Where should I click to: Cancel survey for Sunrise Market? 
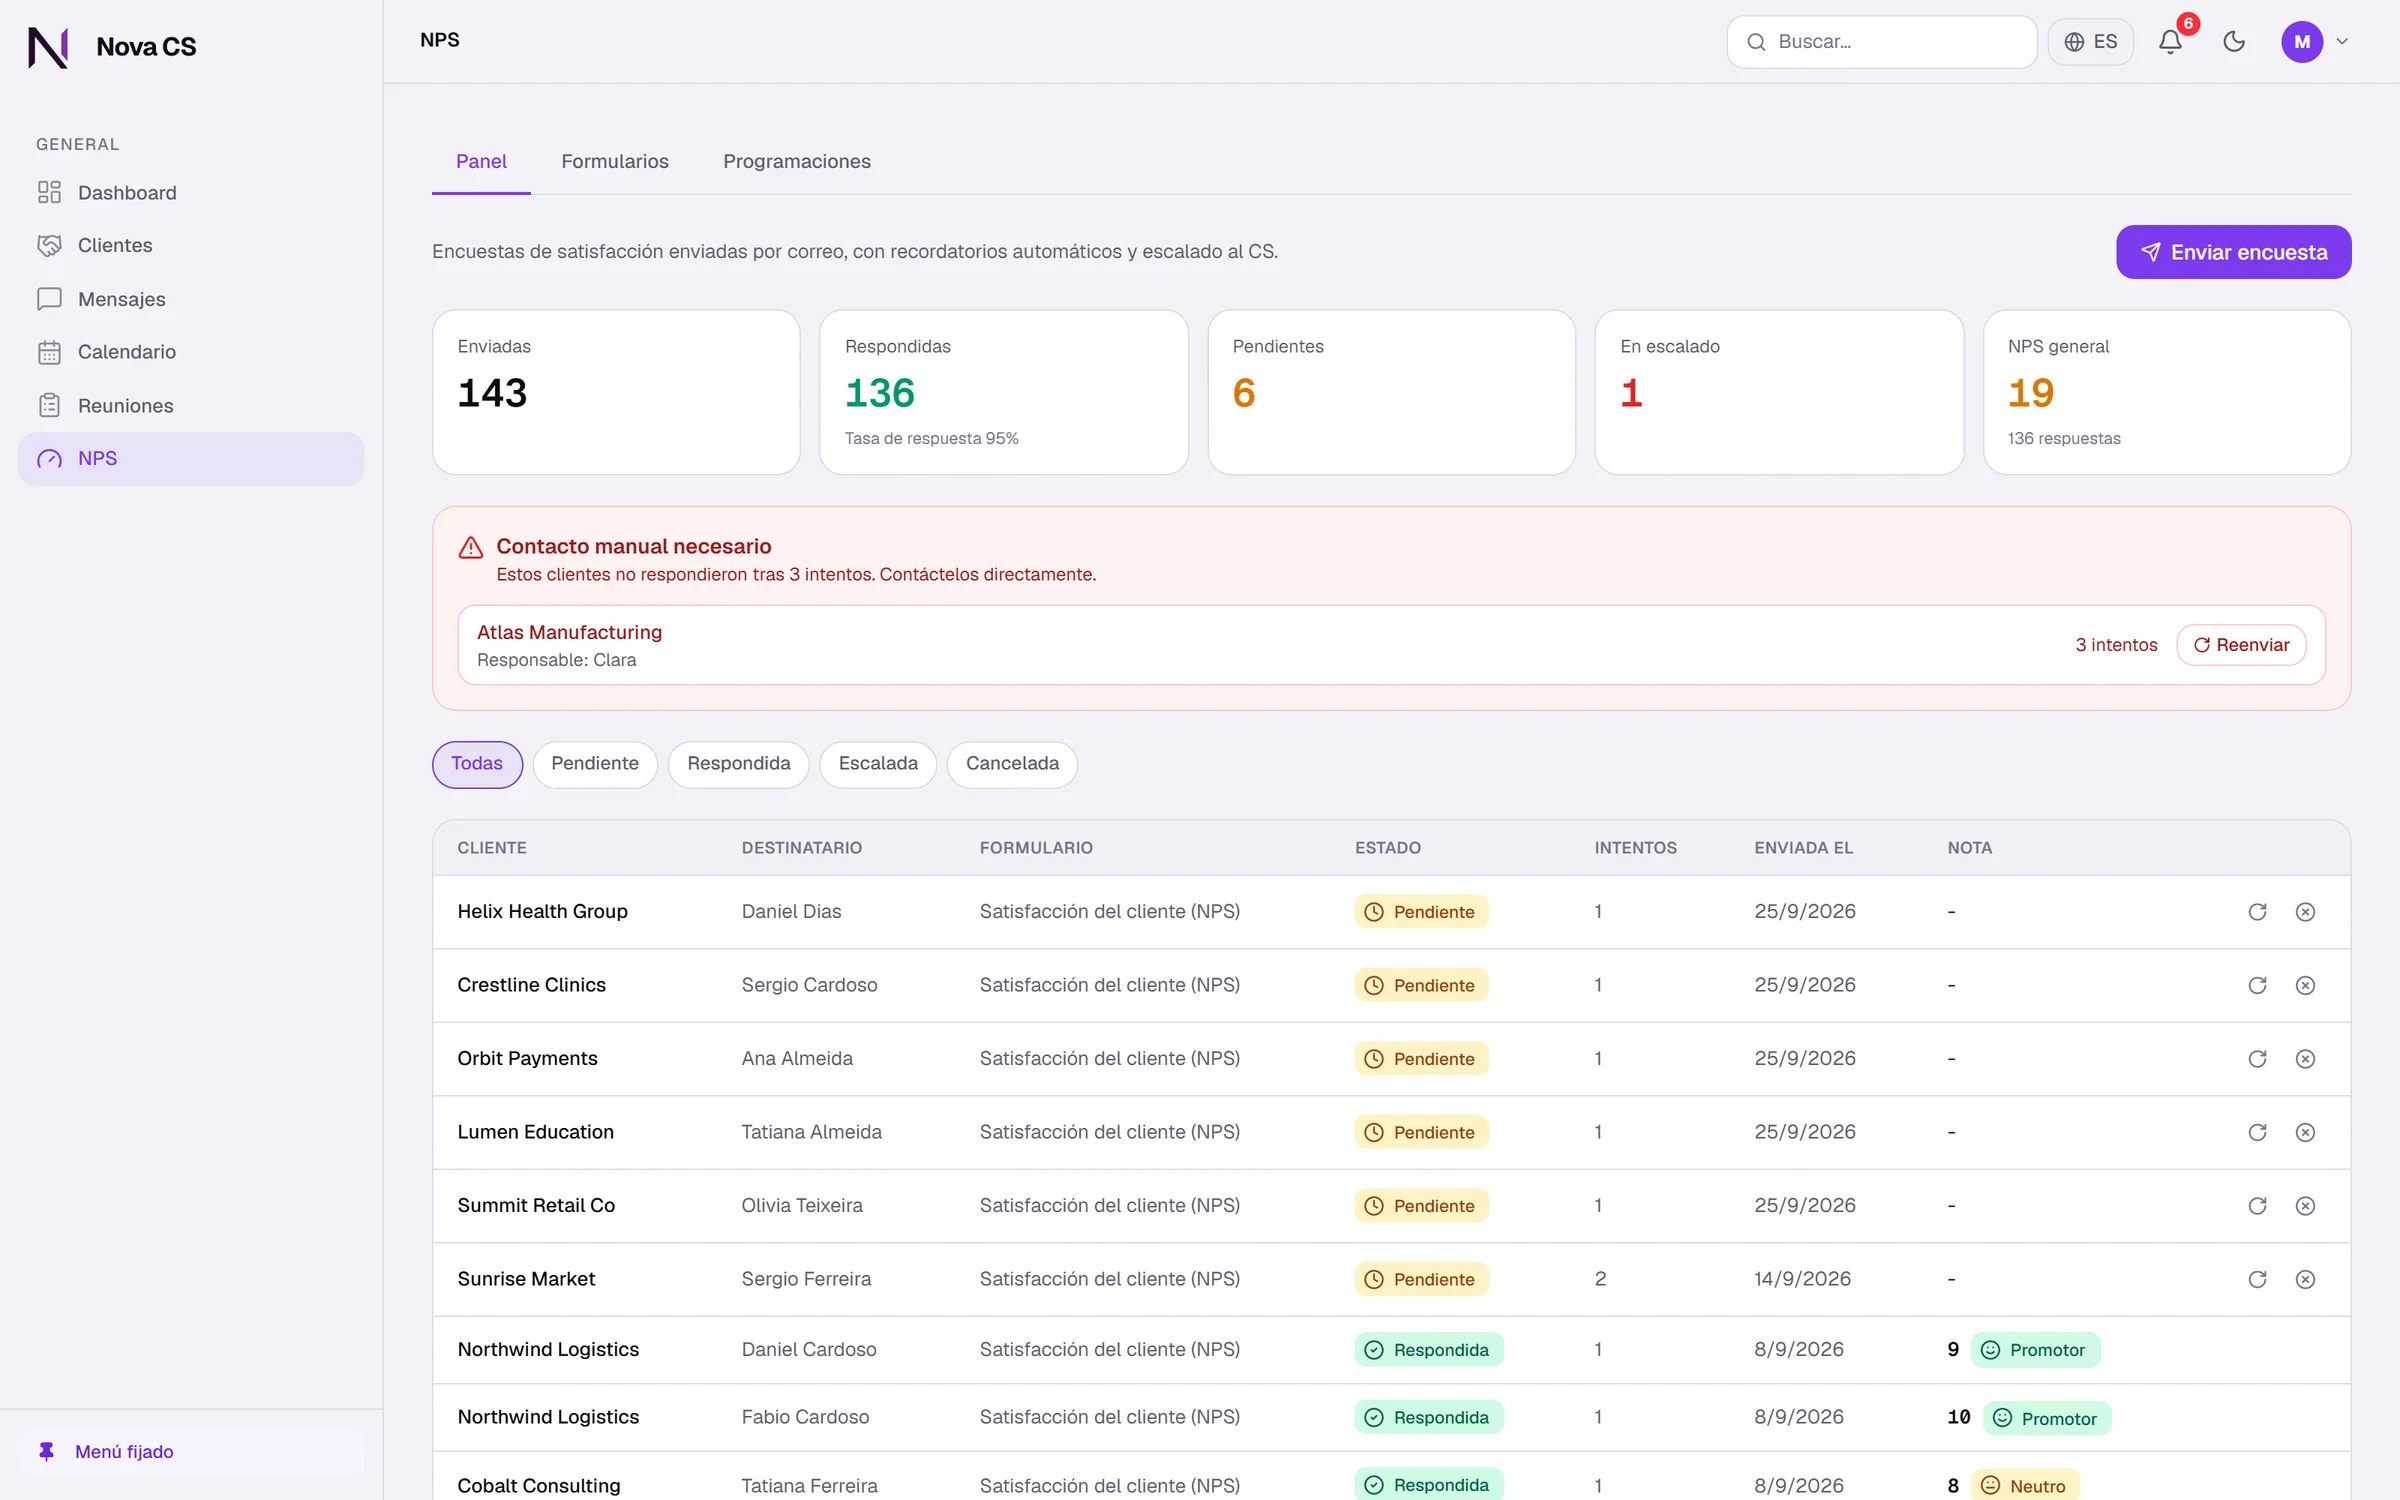tap(2305, 1279)
